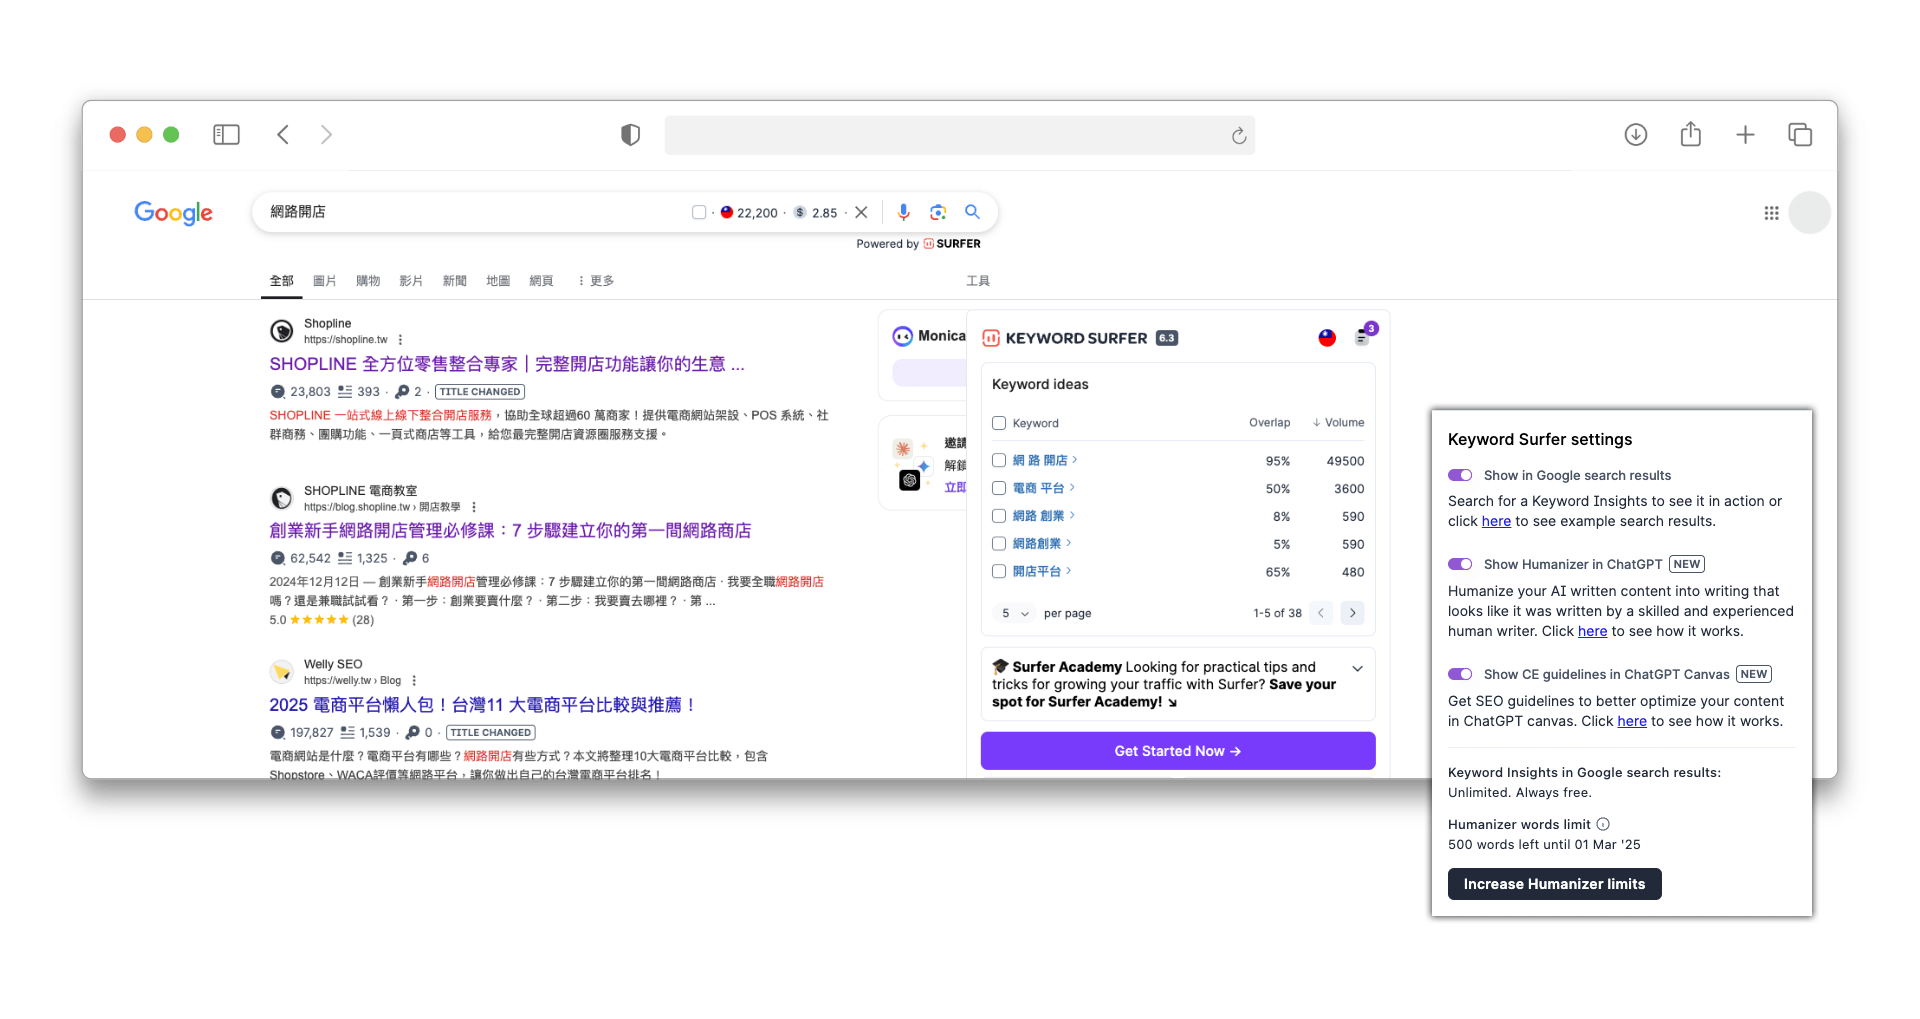Screen dimensions: 1920x1019
Task: Toggle Show in Google search results
Action: click(x=1460, y=475)
